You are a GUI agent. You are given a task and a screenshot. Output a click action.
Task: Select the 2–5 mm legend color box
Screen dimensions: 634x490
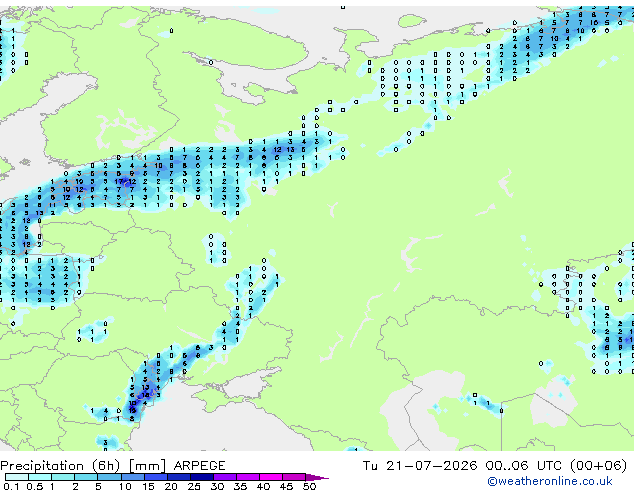(86, 477)
